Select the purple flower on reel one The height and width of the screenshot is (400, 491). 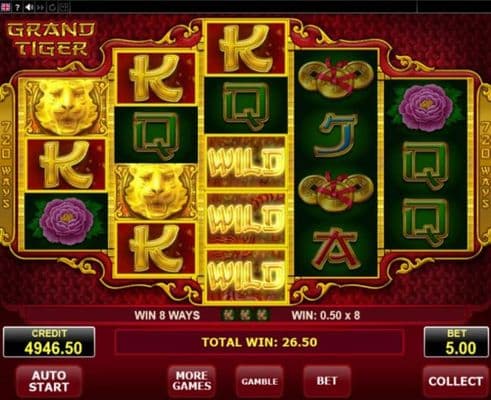click(x=66, y=221)
